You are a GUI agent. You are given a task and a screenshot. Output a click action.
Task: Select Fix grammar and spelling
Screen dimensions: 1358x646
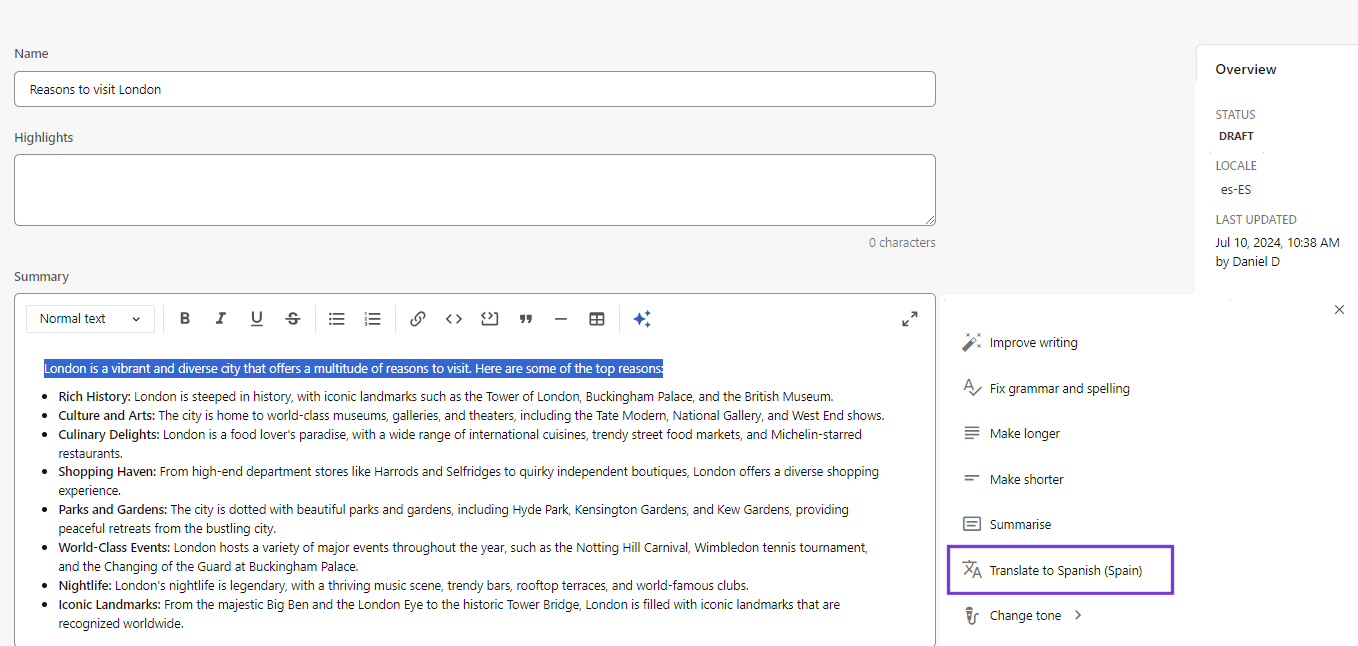point(1060,388)
